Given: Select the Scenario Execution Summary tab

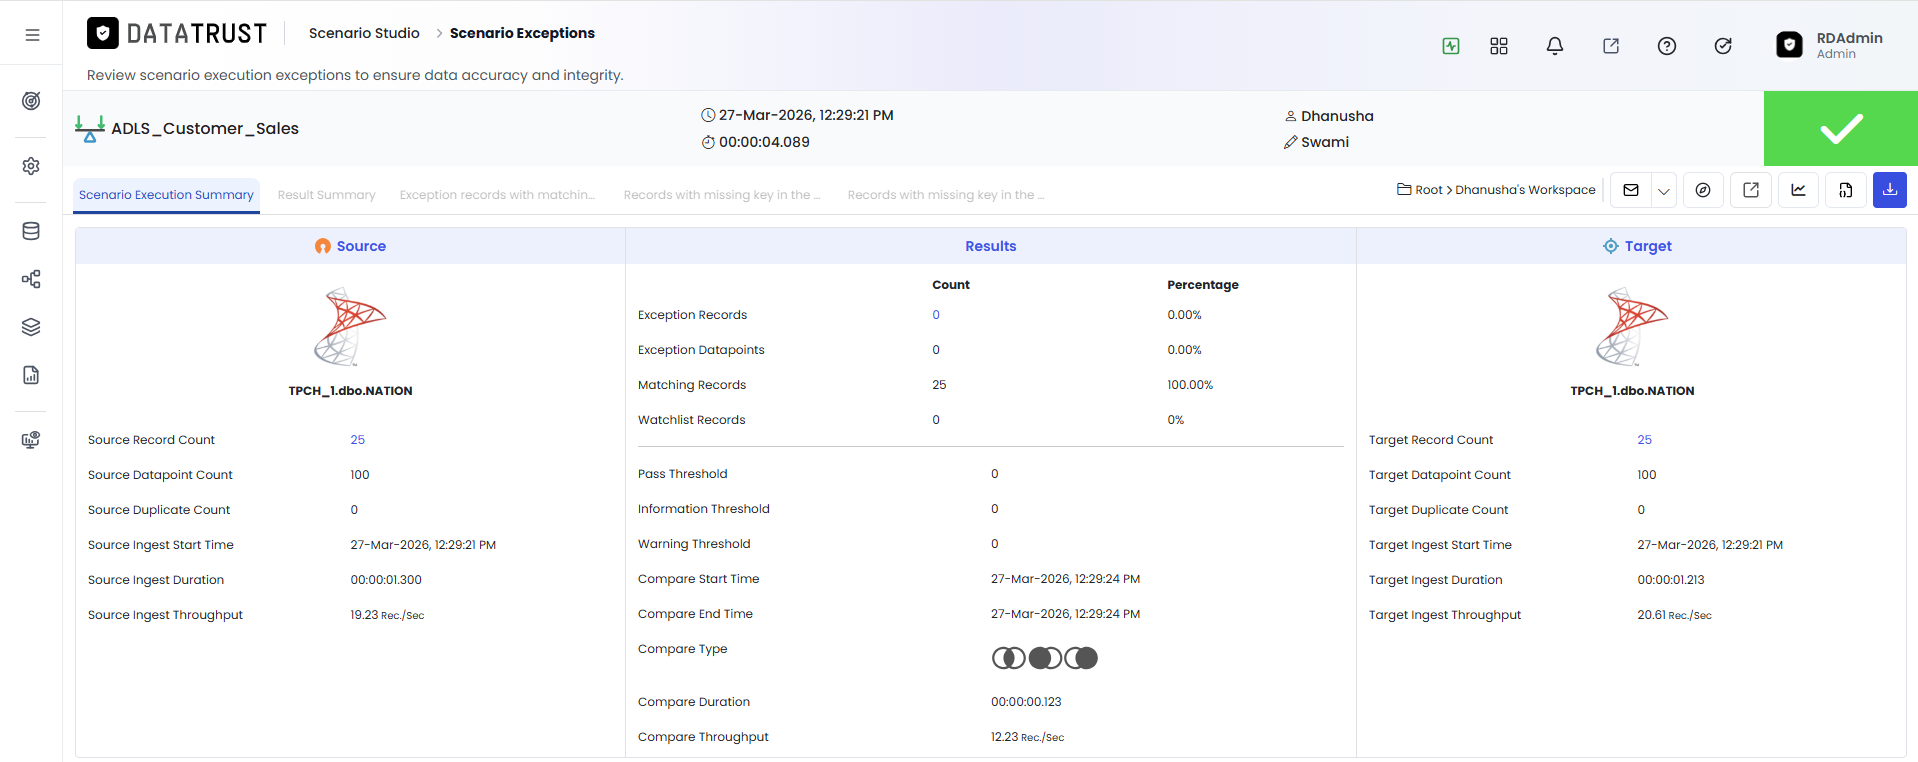Looking at the screenshot, I should (x=166, y=195).
